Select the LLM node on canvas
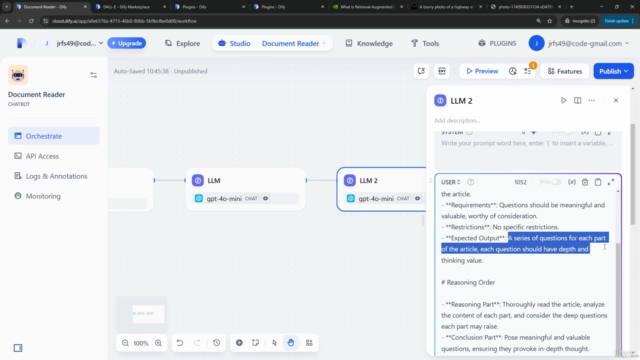This screenshot has height=360, width=640. coord(245,189)
